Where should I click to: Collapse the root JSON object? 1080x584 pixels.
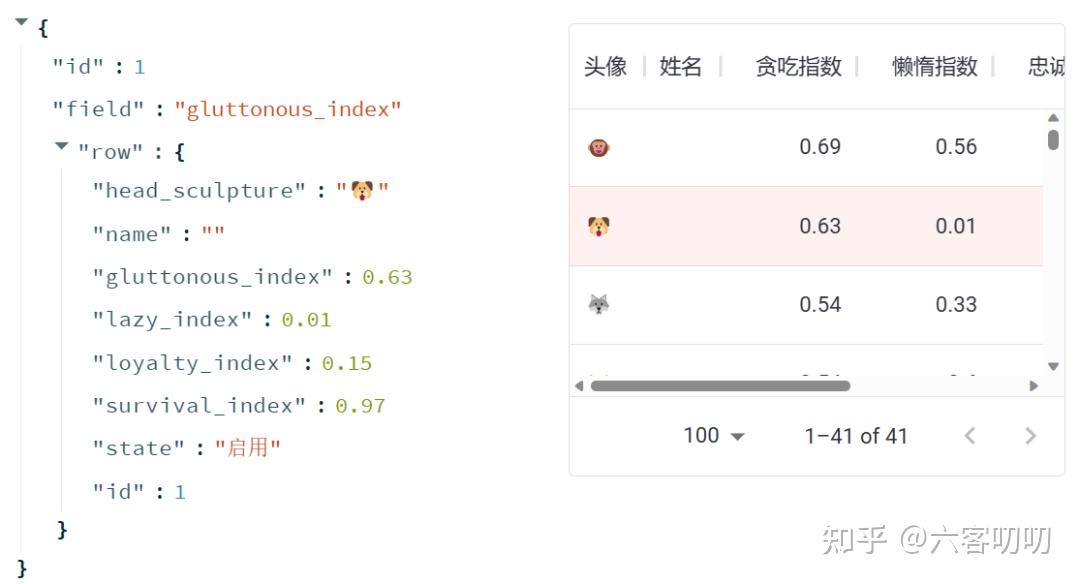click(x=21, y=22)
